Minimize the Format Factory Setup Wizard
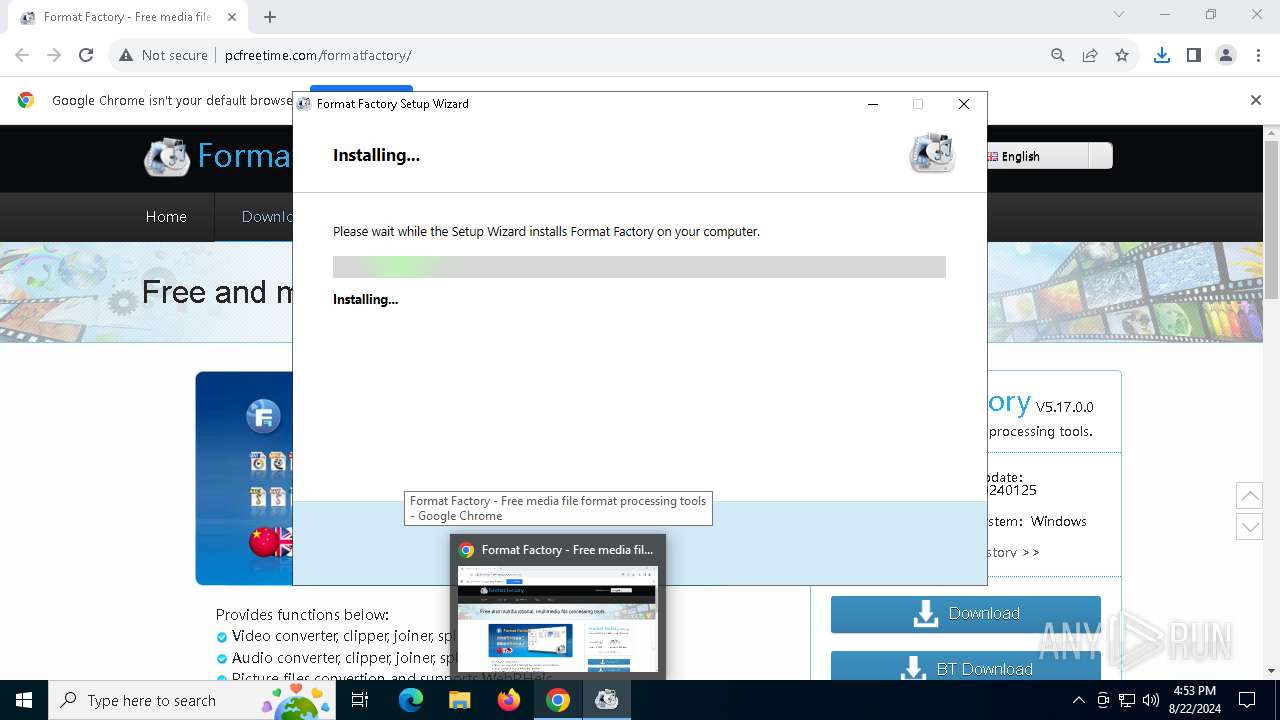1280x720 pixels. 873,104
